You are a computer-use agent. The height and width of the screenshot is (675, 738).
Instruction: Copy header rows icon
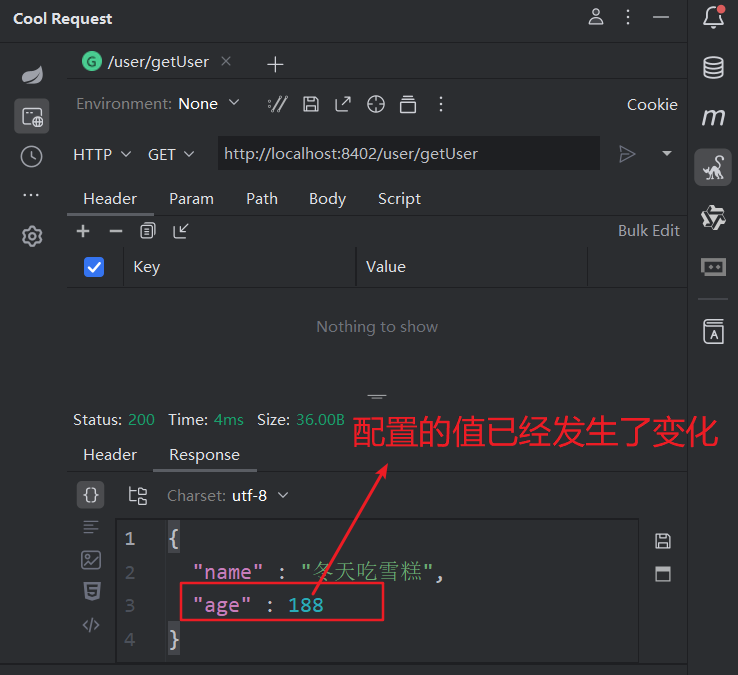coord(148,231)
